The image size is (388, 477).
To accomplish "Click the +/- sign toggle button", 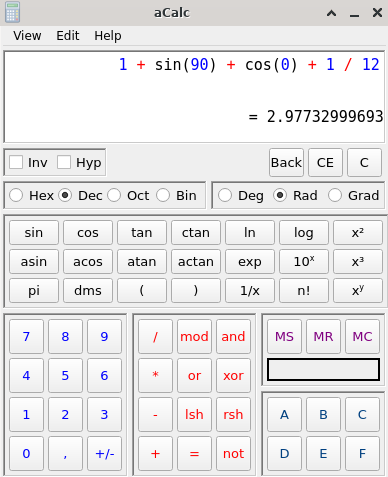I will pos(104,453).
